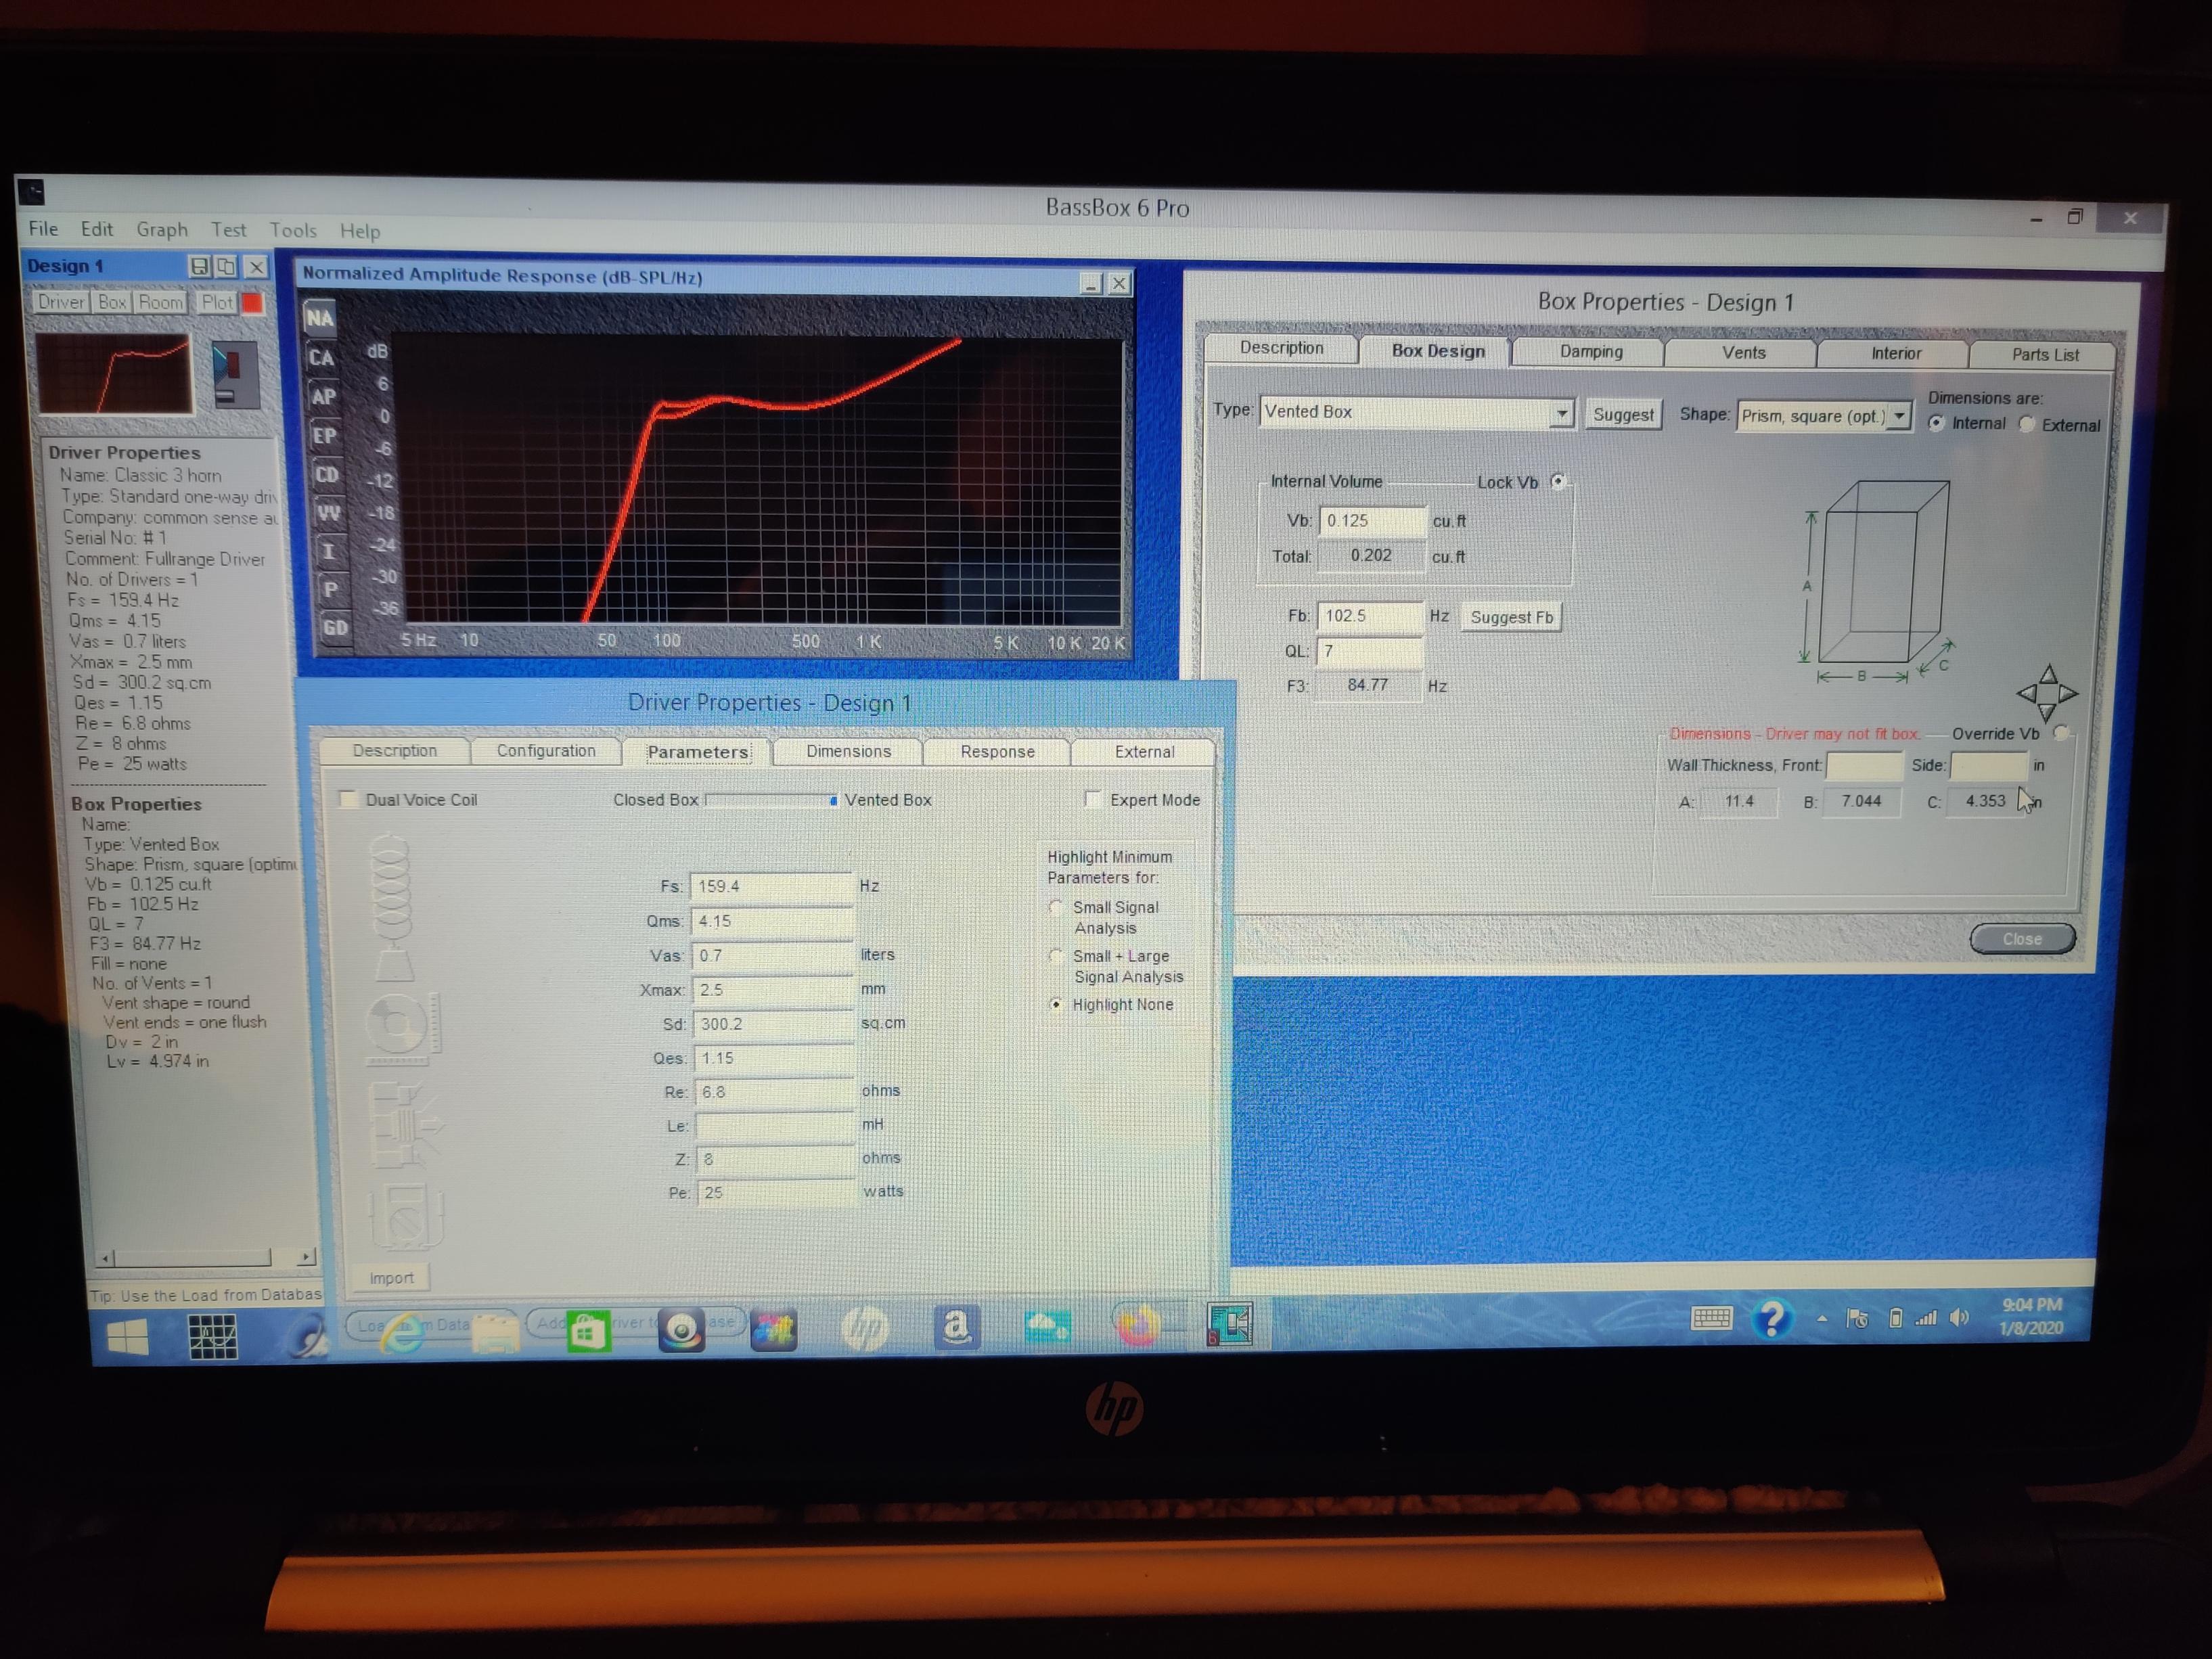Open the Graph menu
Viewport: 2212px width, 1659px height.
pos(162,229)
